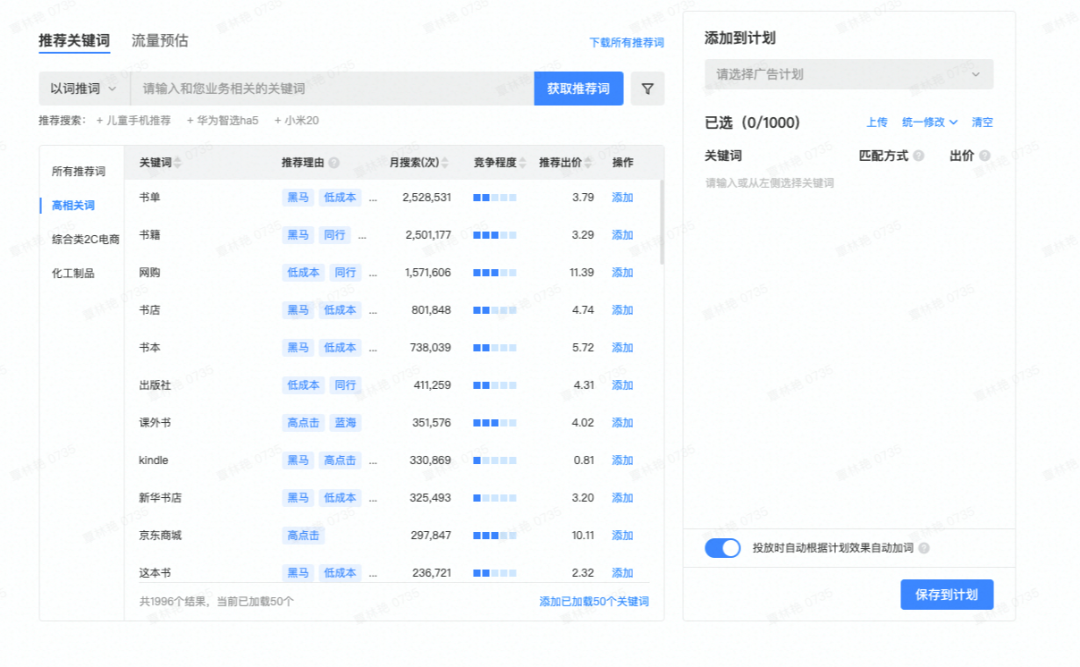The height and width of the screenshot is (667, 1080).
Task: Click the help icon next to 出价
Action: 984,156
